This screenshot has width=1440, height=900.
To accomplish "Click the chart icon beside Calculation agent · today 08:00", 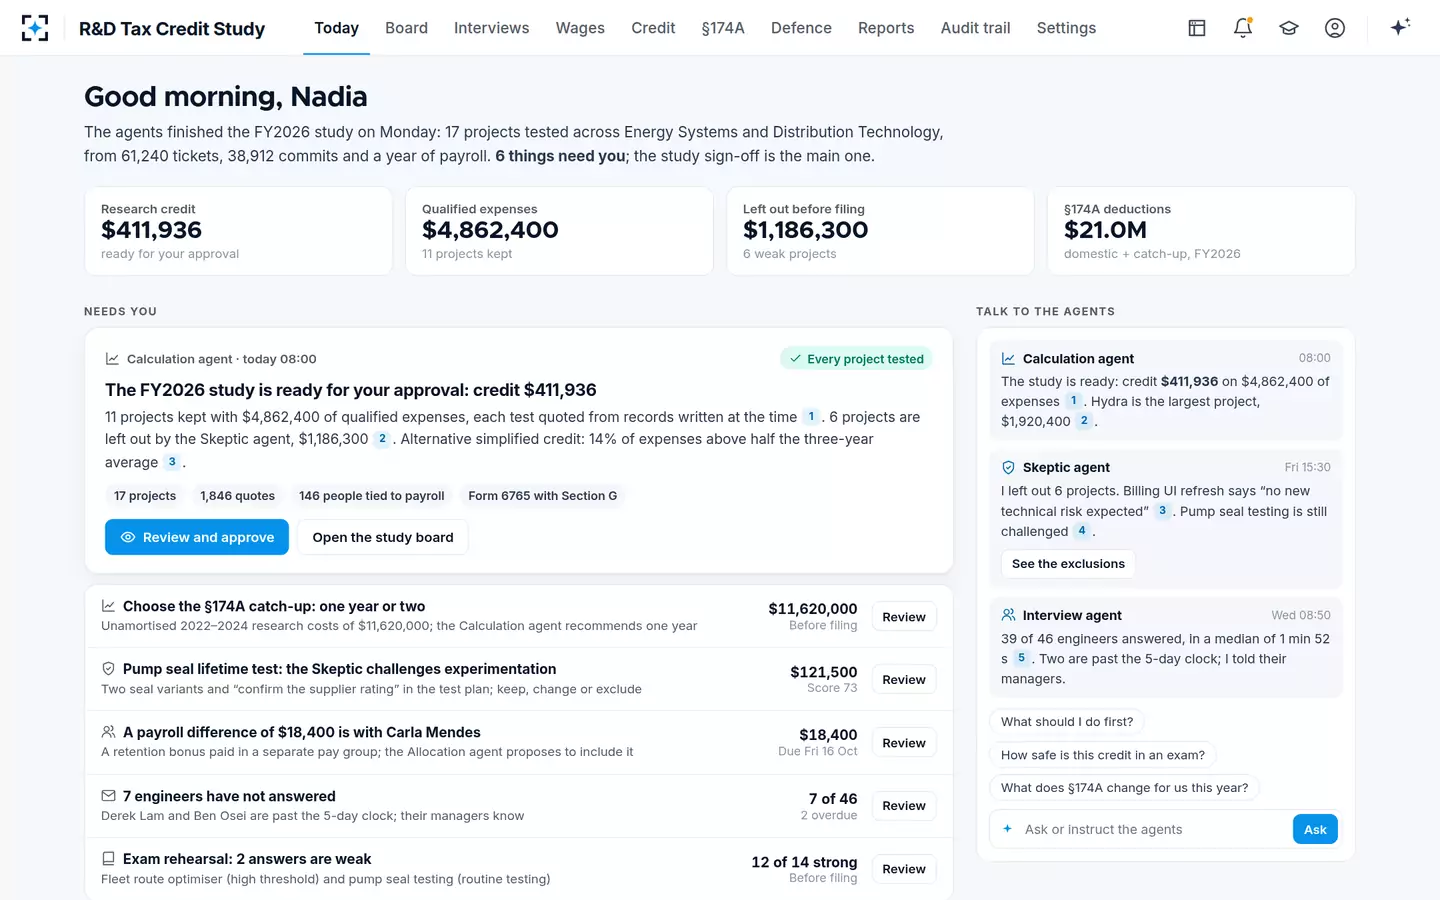I will click(x=112, y=359).
